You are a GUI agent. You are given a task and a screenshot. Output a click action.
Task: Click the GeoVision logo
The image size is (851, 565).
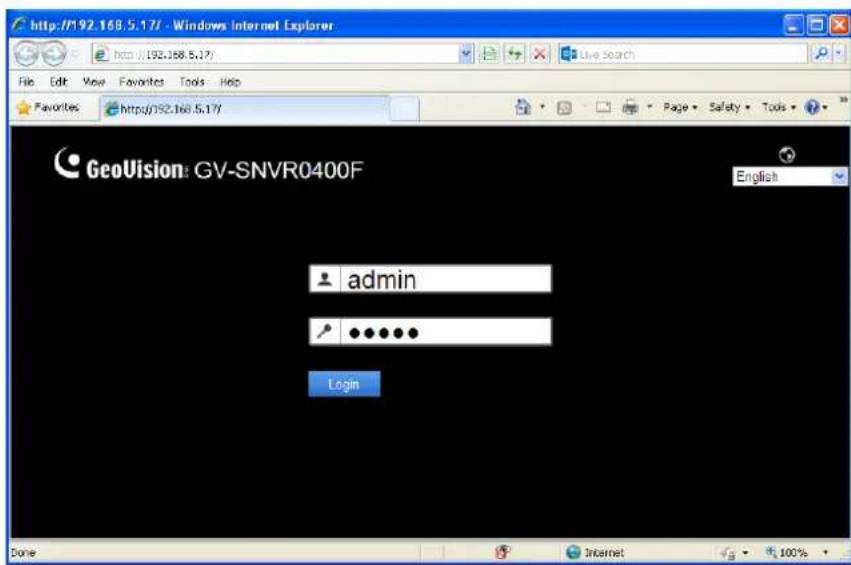120,164
